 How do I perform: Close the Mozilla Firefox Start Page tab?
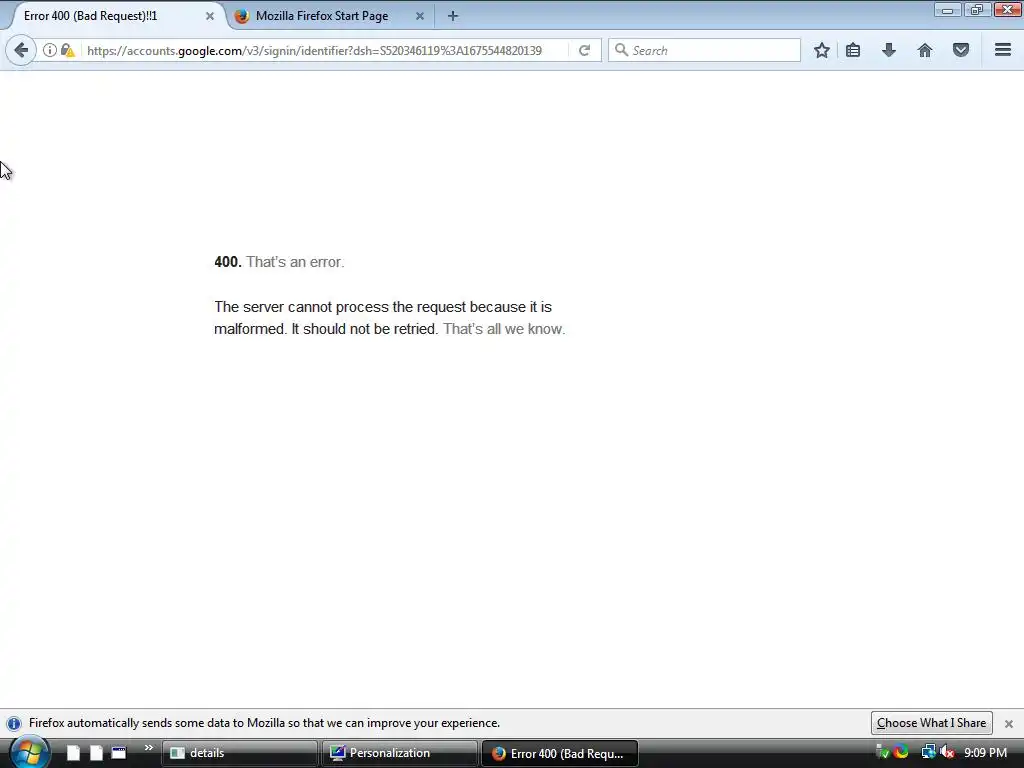420,16
